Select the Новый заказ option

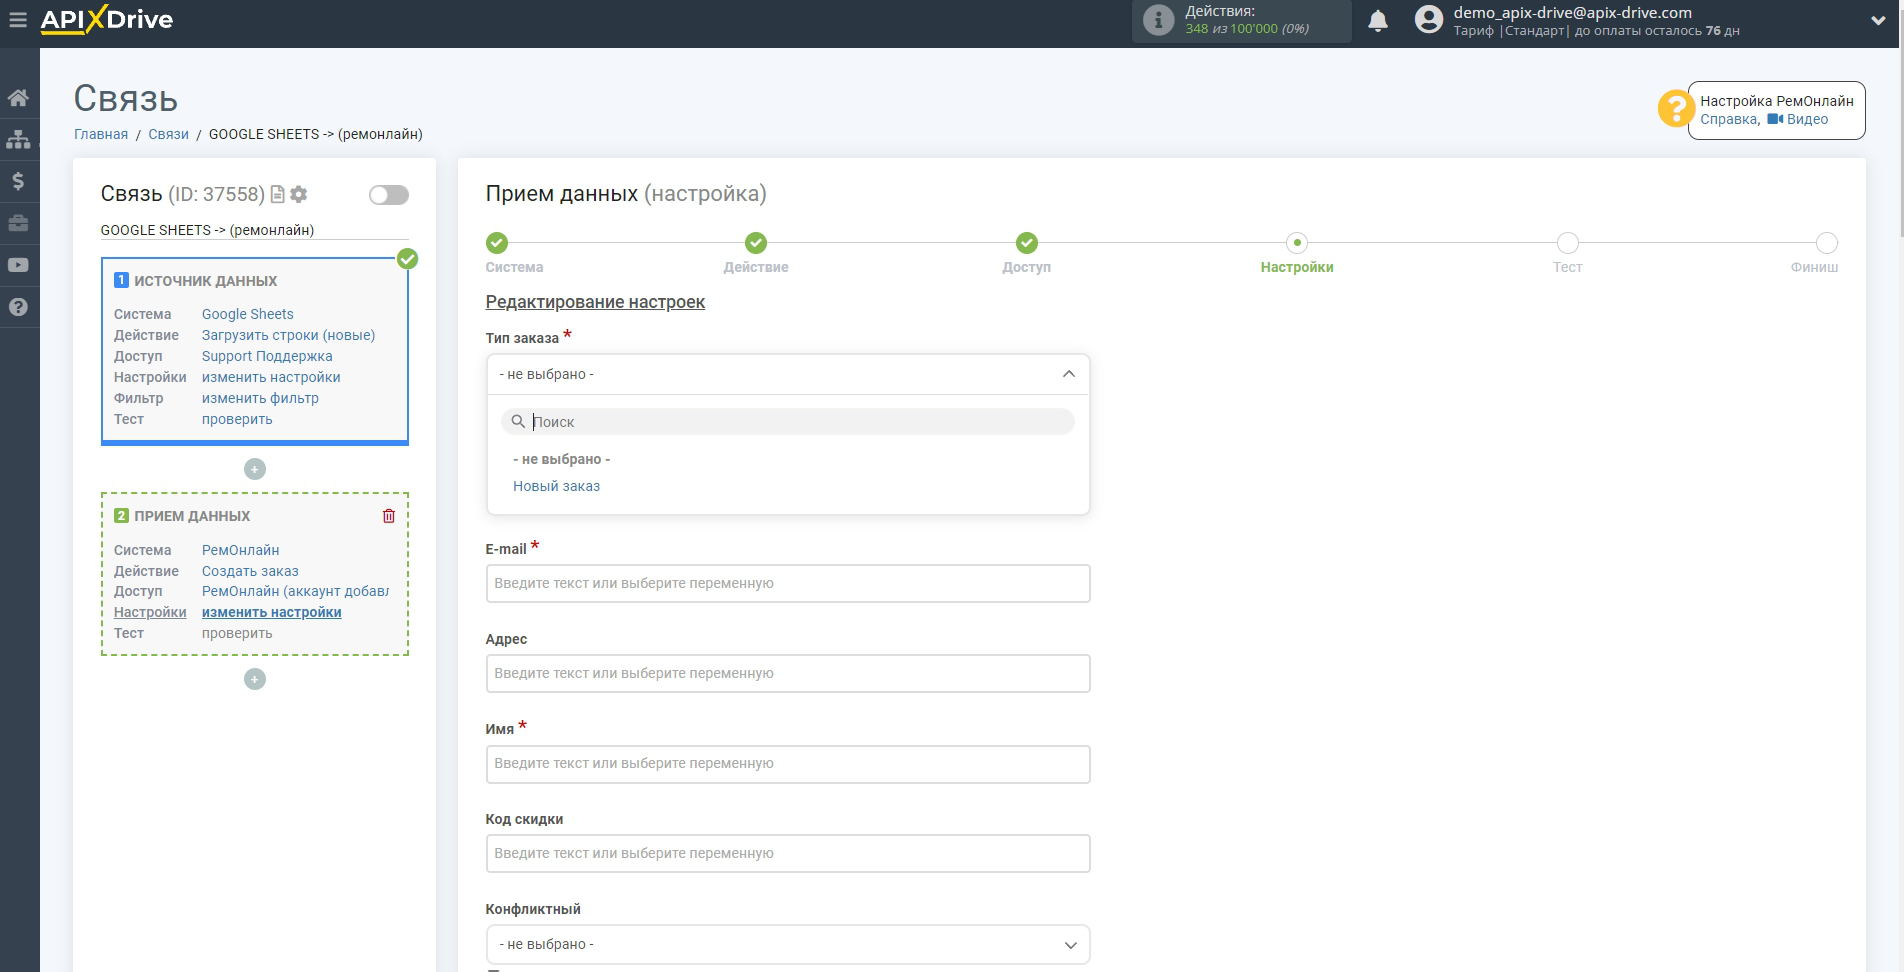point(557,486)
